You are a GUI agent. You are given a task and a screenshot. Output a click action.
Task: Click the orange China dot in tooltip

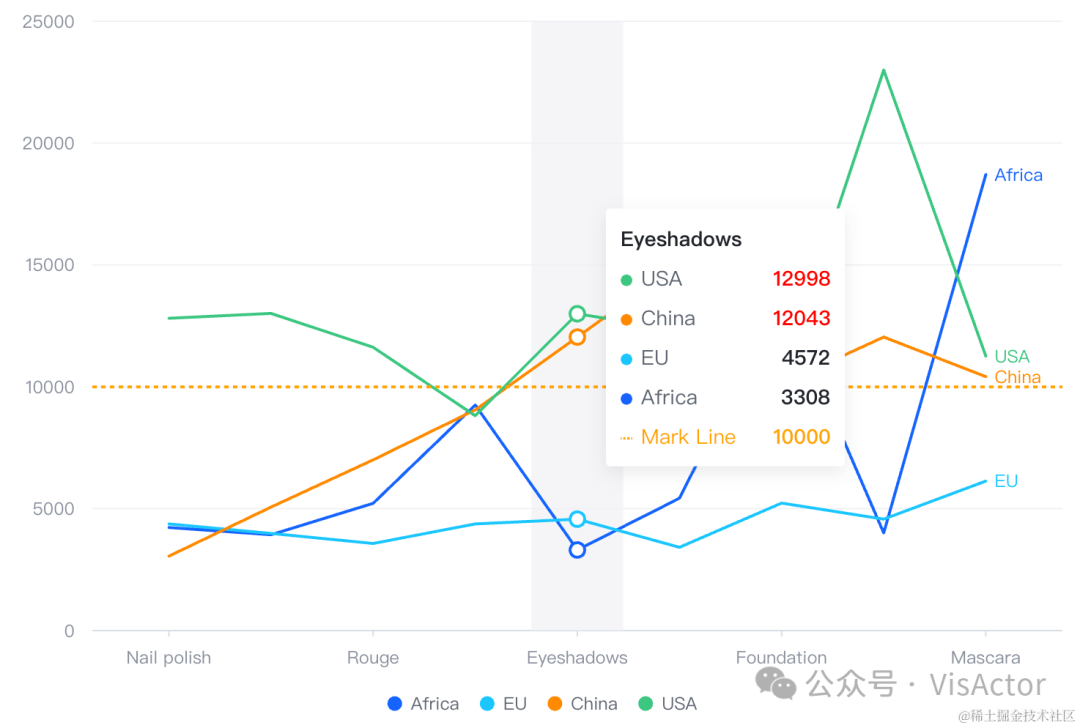[x=627, y=319]
